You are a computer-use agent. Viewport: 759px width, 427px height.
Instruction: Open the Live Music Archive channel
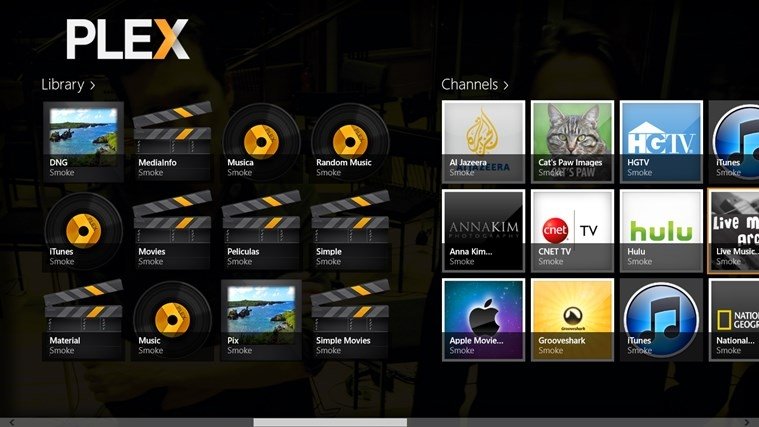734,231
